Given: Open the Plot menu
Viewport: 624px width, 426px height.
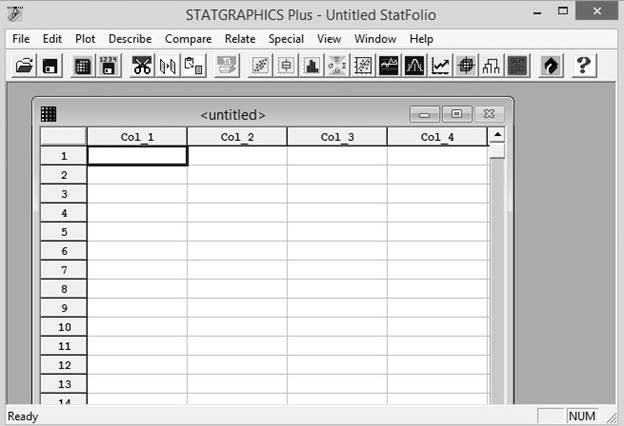Looking at the screenshot, I should [x=85, y=39].
